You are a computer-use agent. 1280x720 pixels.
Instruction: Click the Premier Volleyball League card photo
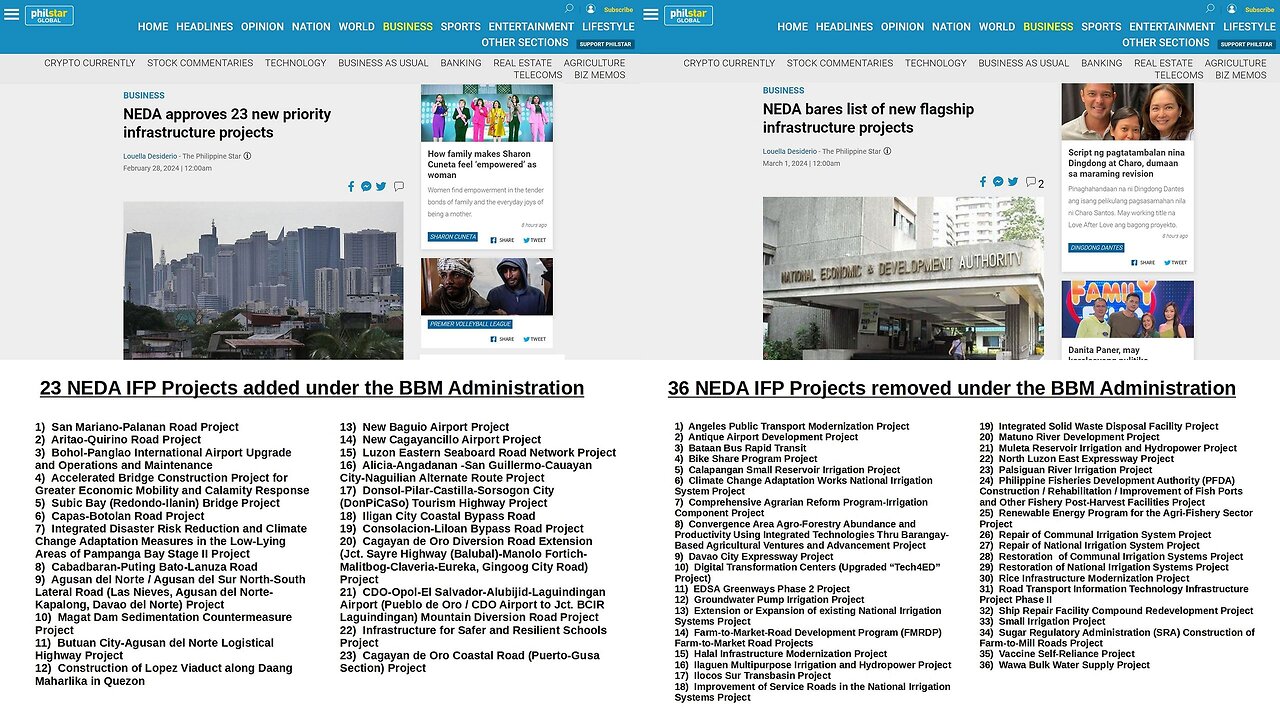tap(487, 286)
